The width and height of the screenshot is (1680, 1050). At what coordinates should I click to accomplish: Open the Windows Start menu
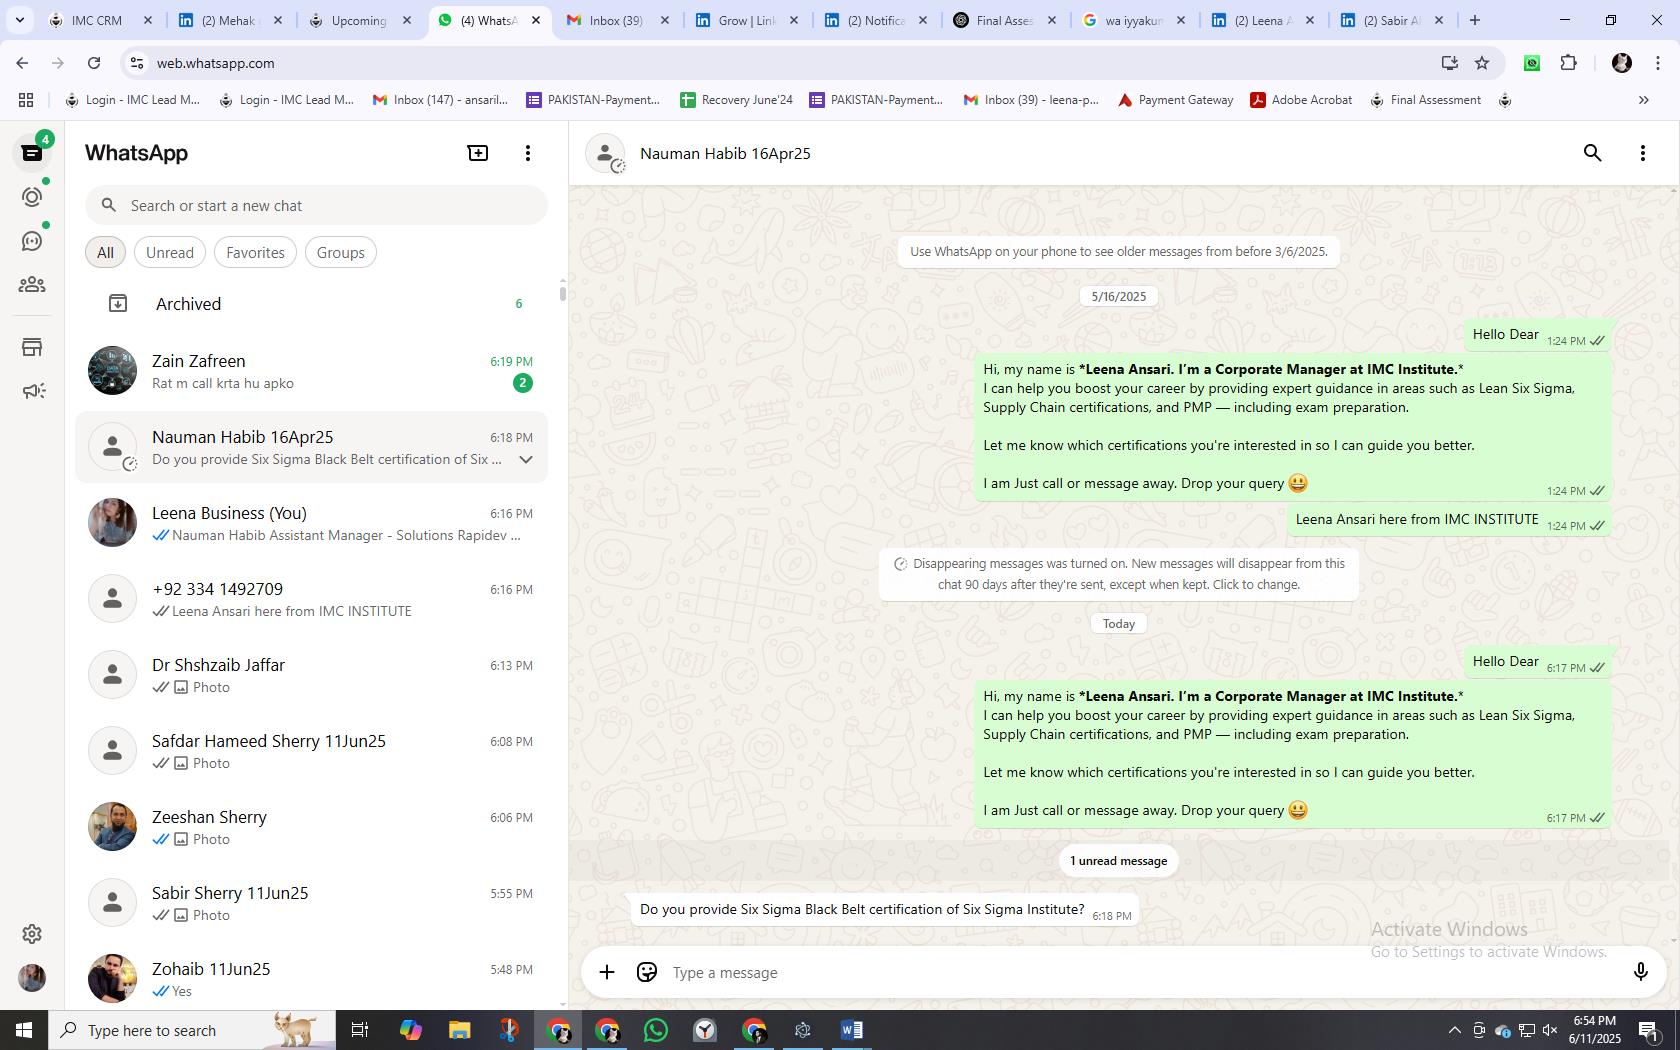[24, 1030]
